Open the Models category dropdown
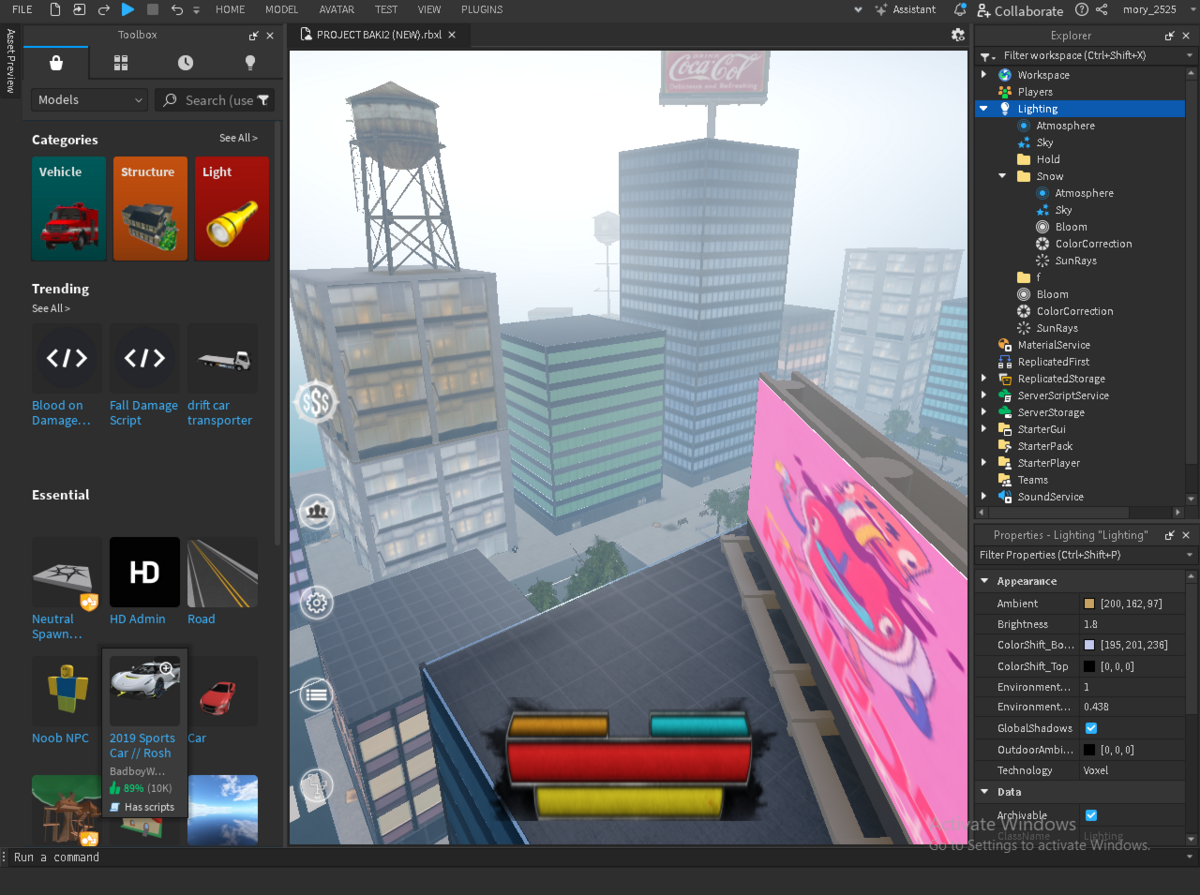1200x895 pixels. point(90,100)
